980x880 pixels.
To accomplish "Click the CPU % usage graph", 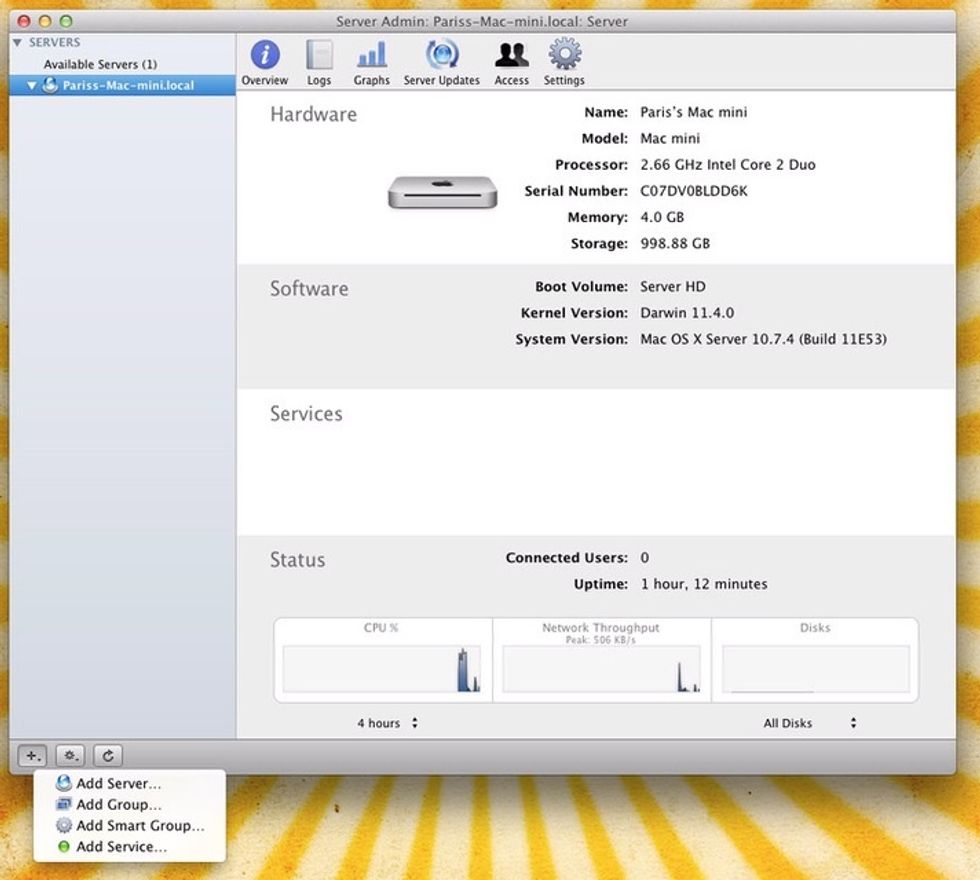I will [382, 668].
